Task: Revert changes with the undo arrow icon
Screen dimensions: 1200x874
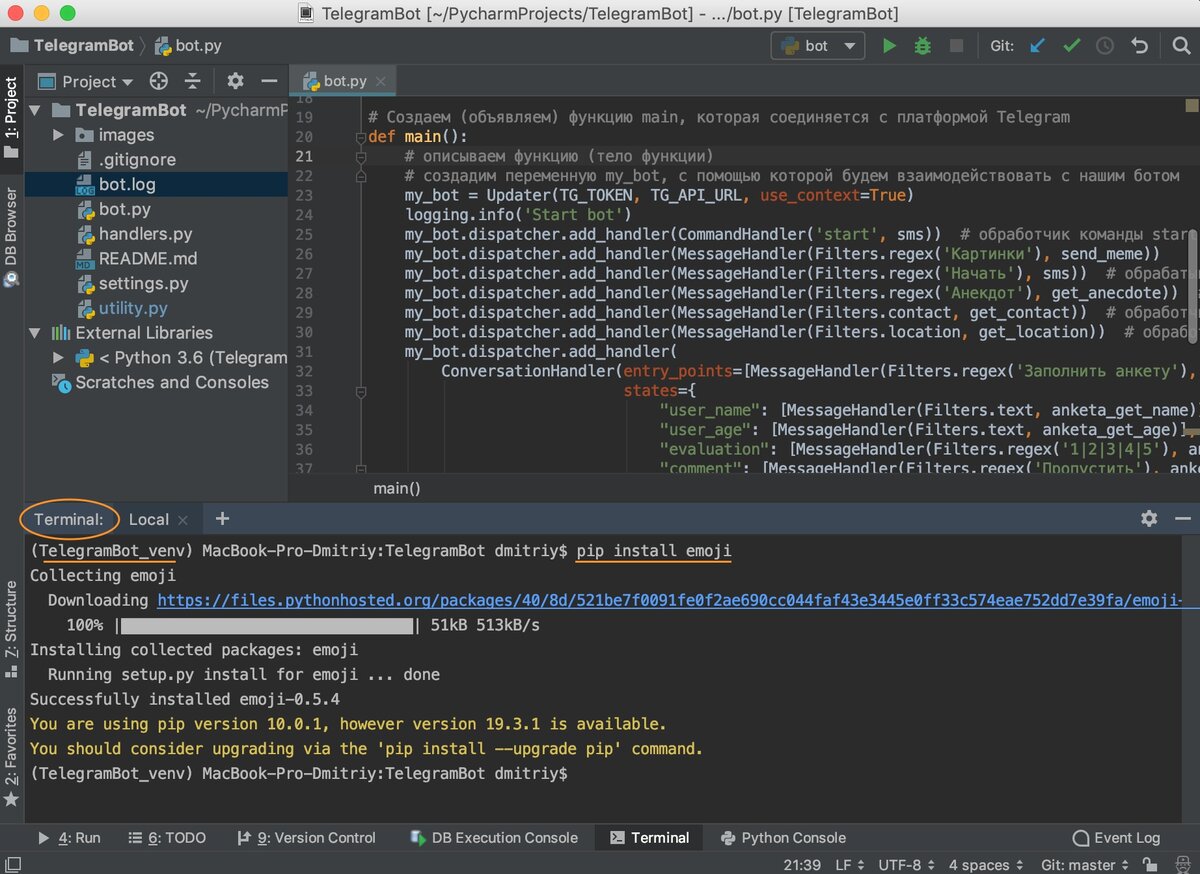Action: coord(1139,46)
